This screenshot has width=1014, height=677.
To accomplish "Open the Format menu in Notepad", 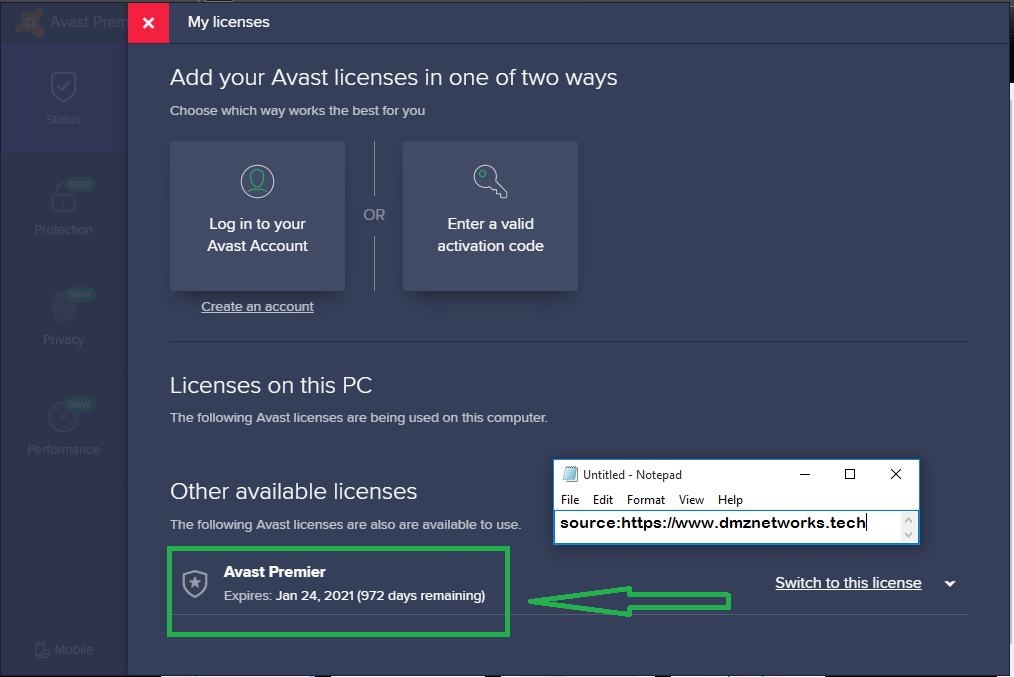I will (645, 499).
